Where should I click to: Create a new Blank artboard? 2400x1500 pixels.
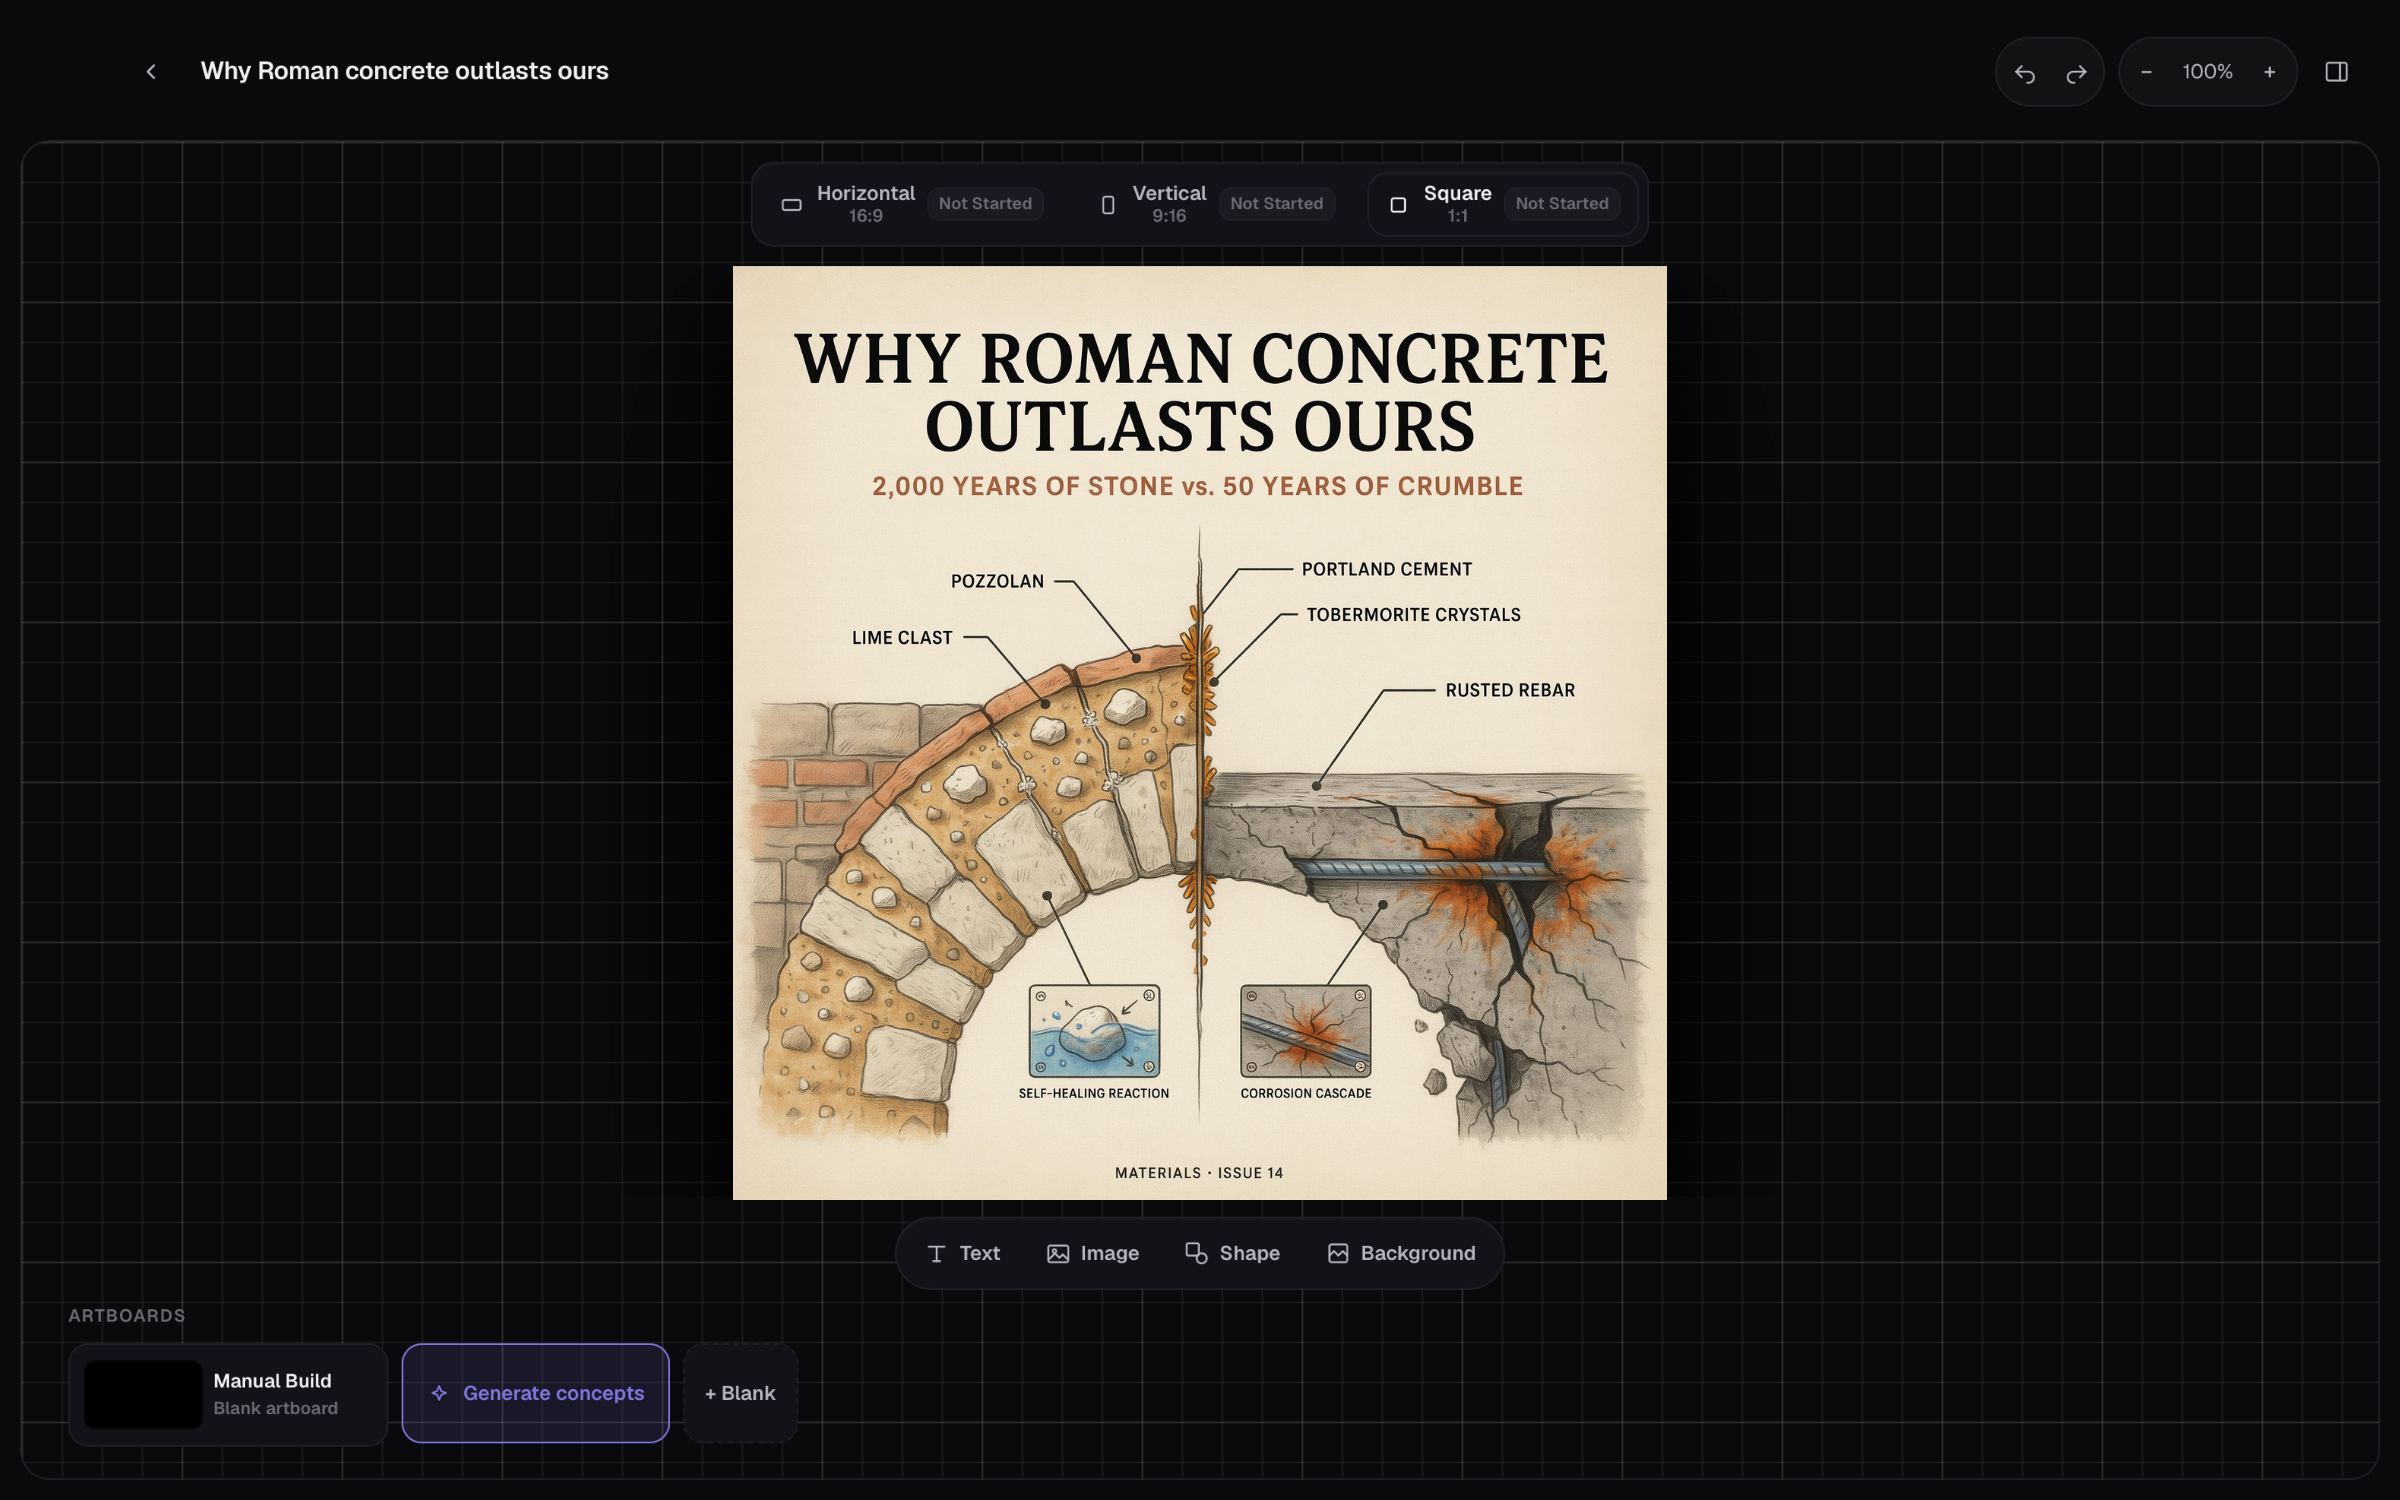coord(740,1393)
